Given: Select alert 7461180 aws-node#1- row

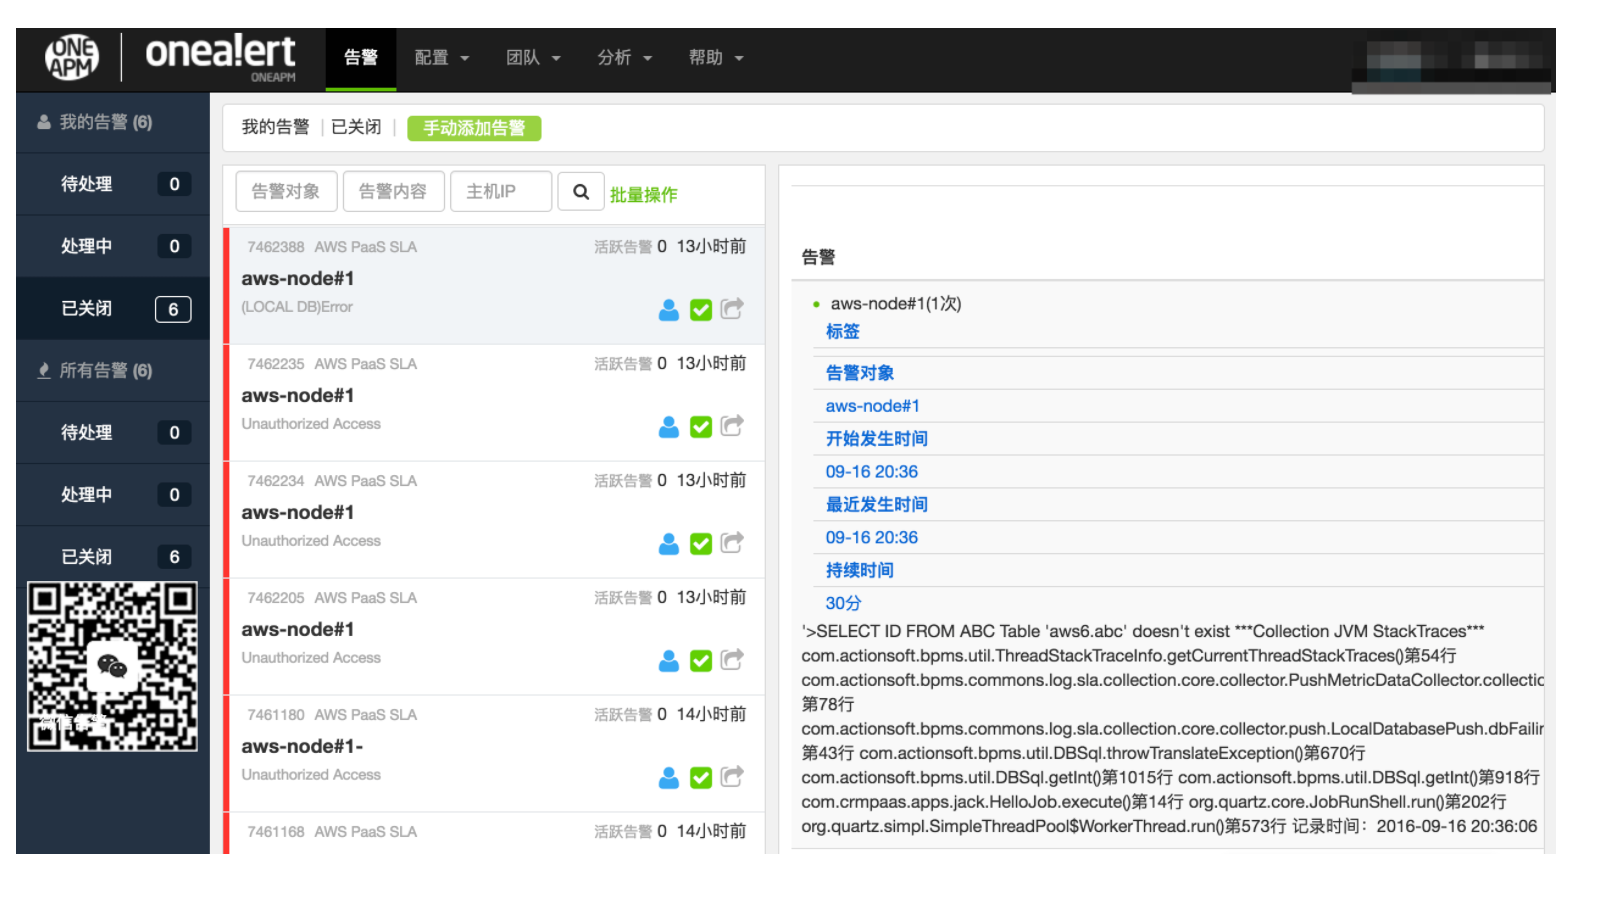Looking at the screenshot, I should point(495,754).
